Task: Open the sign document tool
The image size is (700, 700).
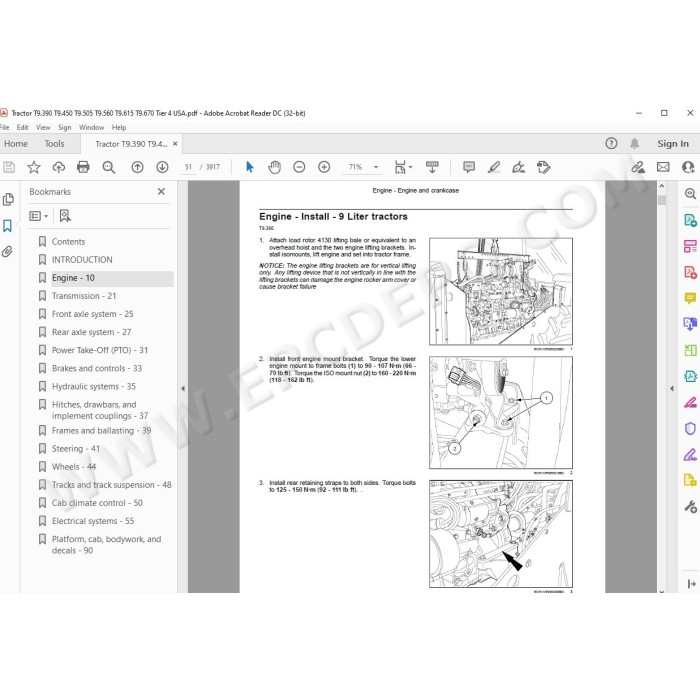Action: point(518,167)
